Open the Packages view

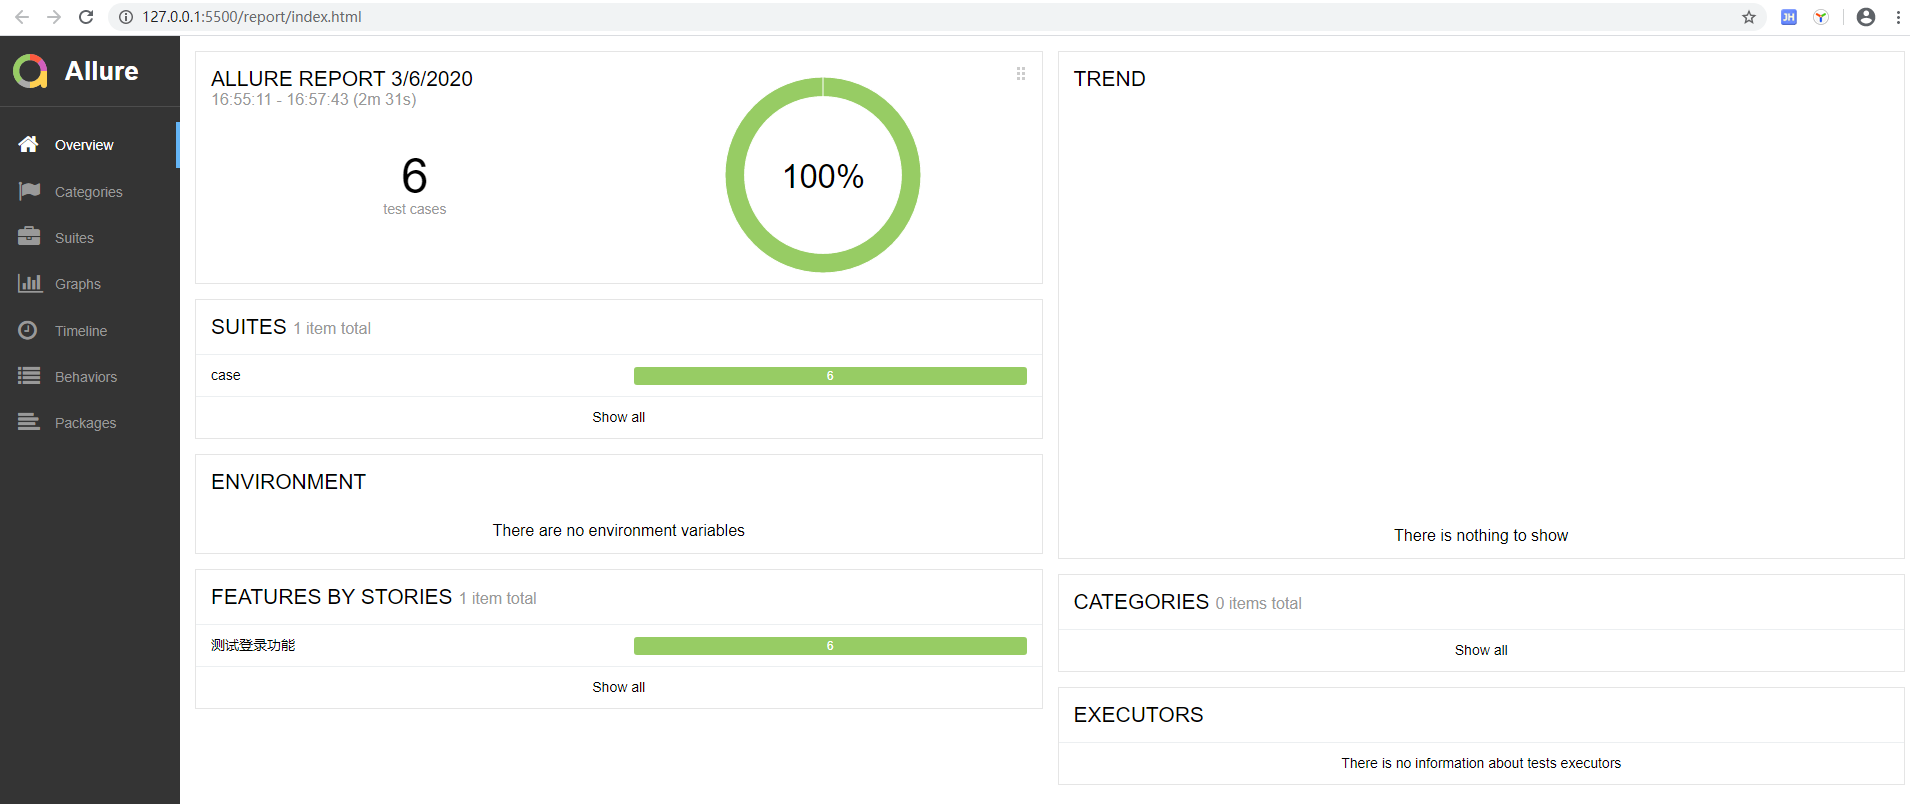pos(90,423)
